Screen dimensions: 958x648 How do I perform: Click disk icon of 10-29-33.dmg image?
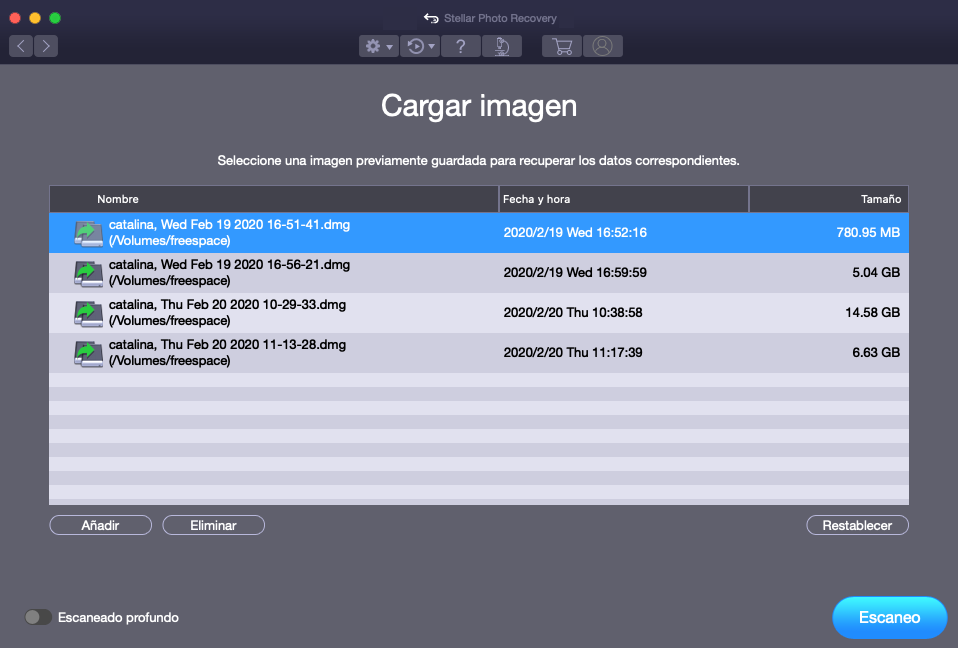(88, 313)
